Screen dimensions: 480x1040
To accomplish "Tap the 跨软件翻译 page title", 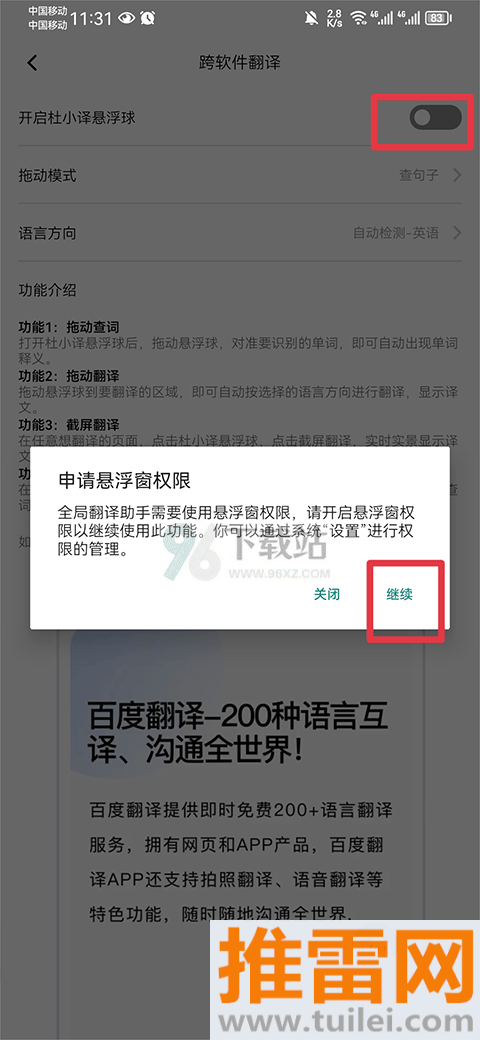I will (x=240, y=63).
